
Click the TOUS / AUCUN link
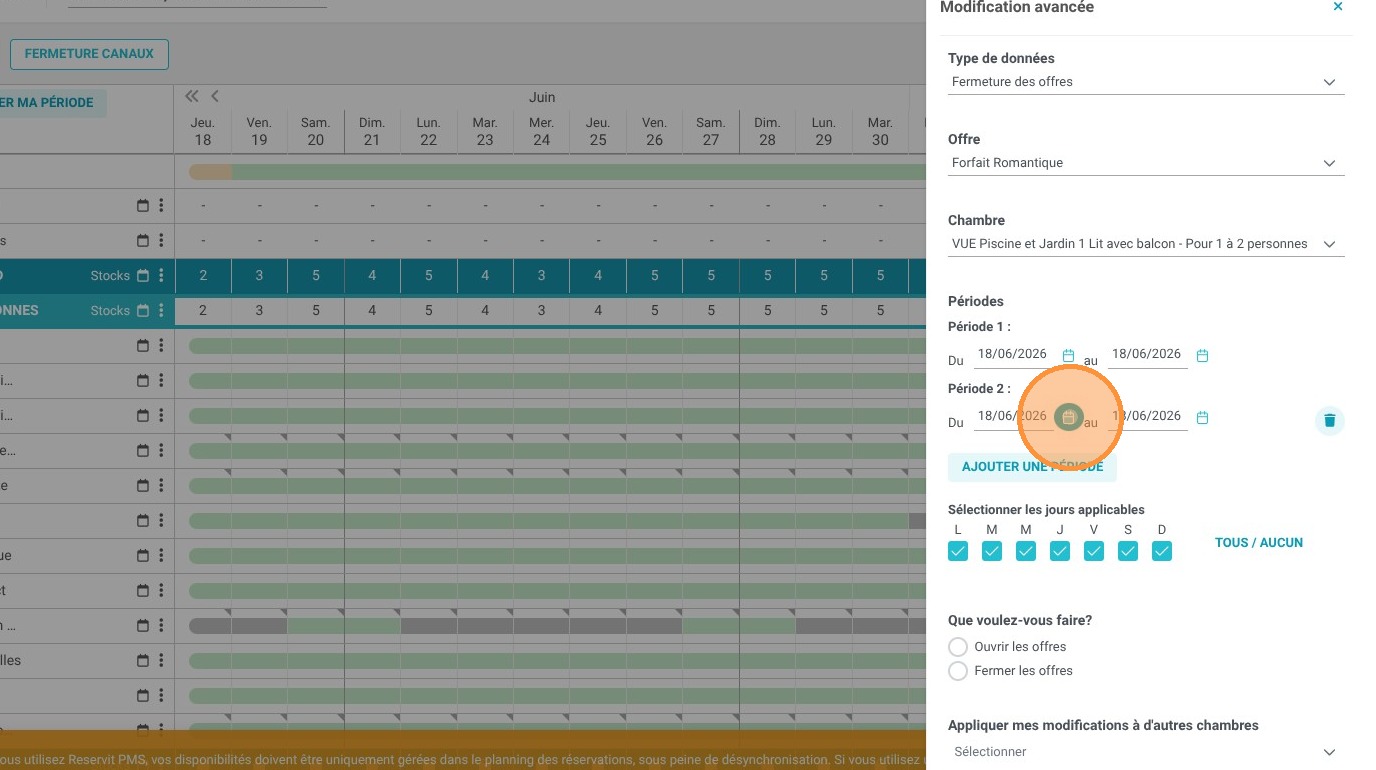(1259, 543)
